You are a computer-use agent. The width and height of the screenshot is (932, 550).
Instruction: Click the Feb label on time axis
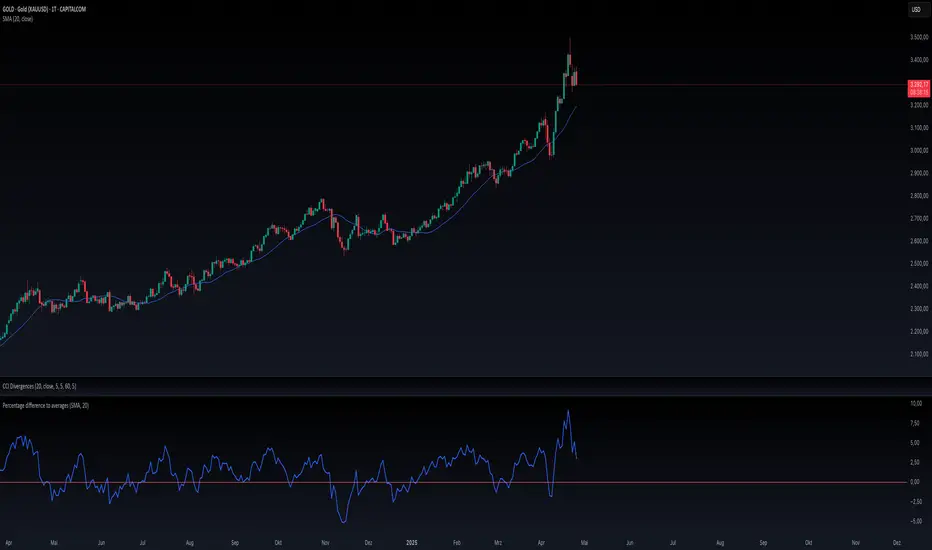(456, 543)
